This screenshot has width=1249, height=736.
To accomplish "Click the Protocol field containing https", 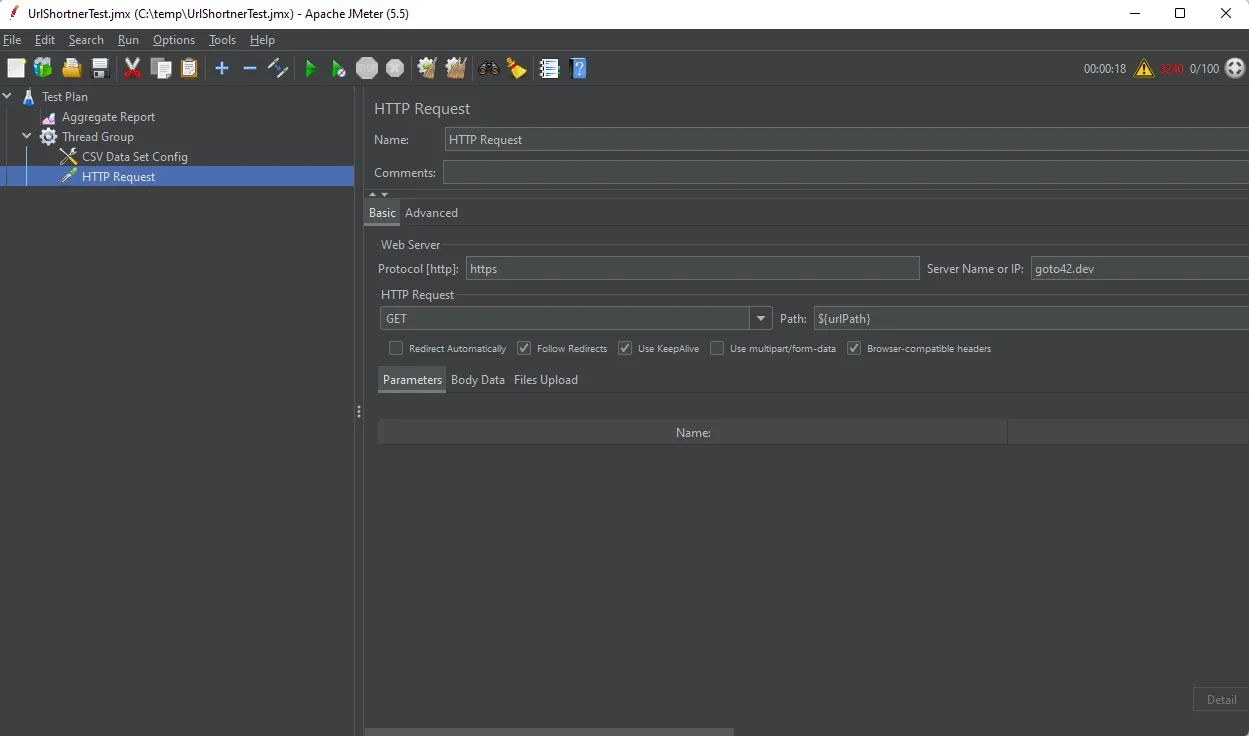I will (x=692, y=268).
